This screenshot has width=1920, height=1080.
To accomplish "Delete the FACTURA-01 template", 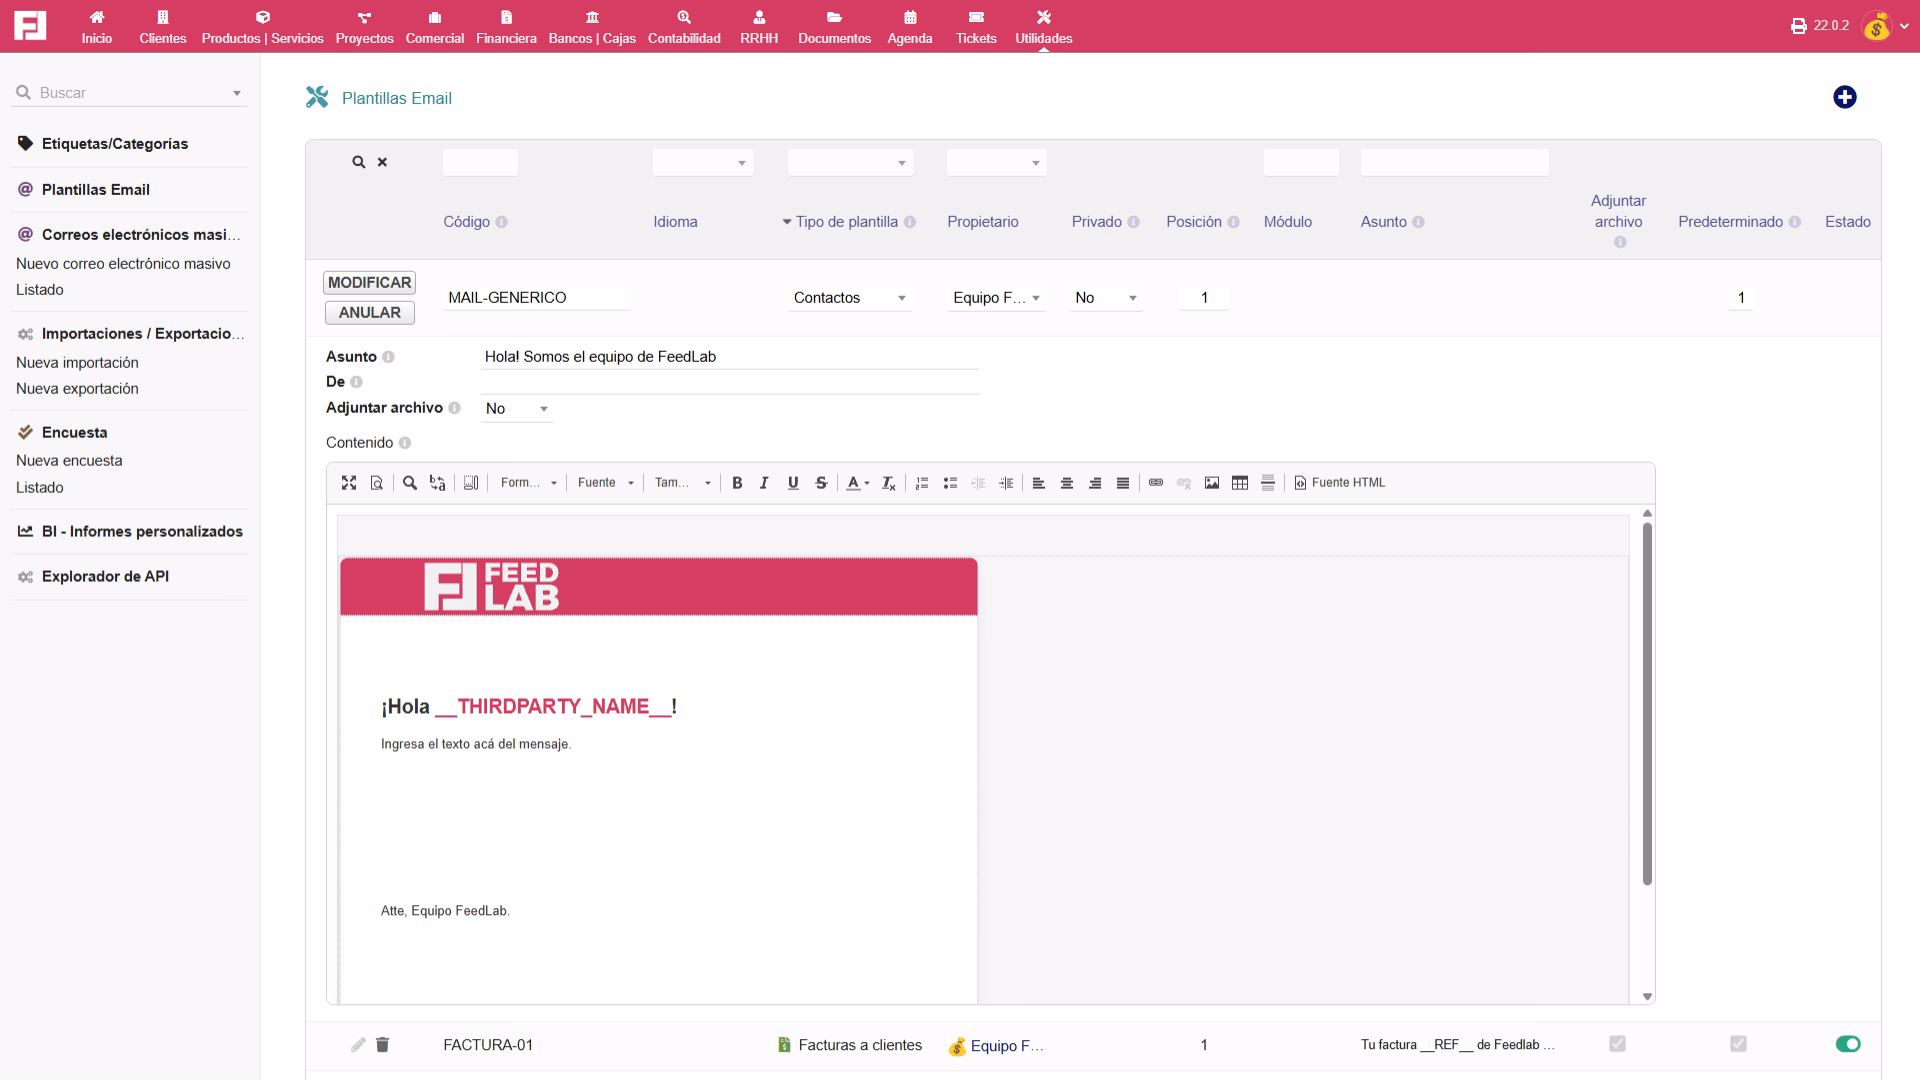I will coord(383,1044).
